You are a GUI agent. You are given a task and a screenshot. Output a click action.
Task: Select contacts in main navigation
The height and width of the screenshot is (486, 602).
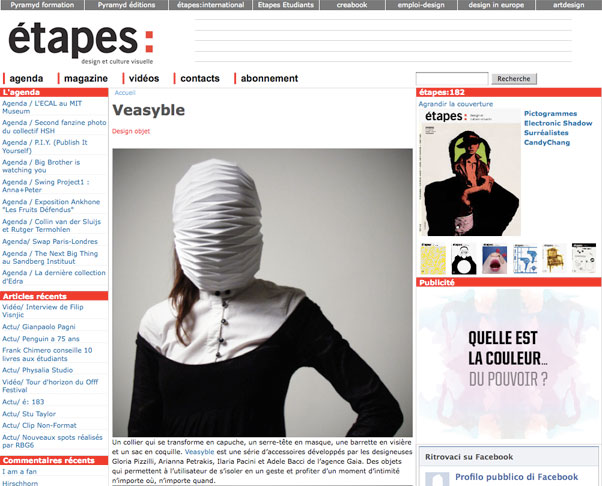[200, 78]
